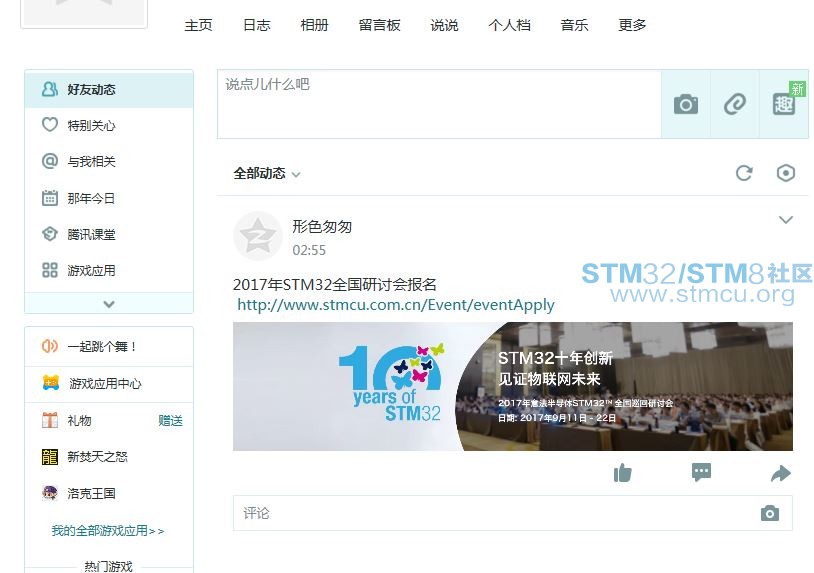Share the post using the forward arrow
Image resolution: width=814 pixels, height=573 pixels.
(780, 473)
